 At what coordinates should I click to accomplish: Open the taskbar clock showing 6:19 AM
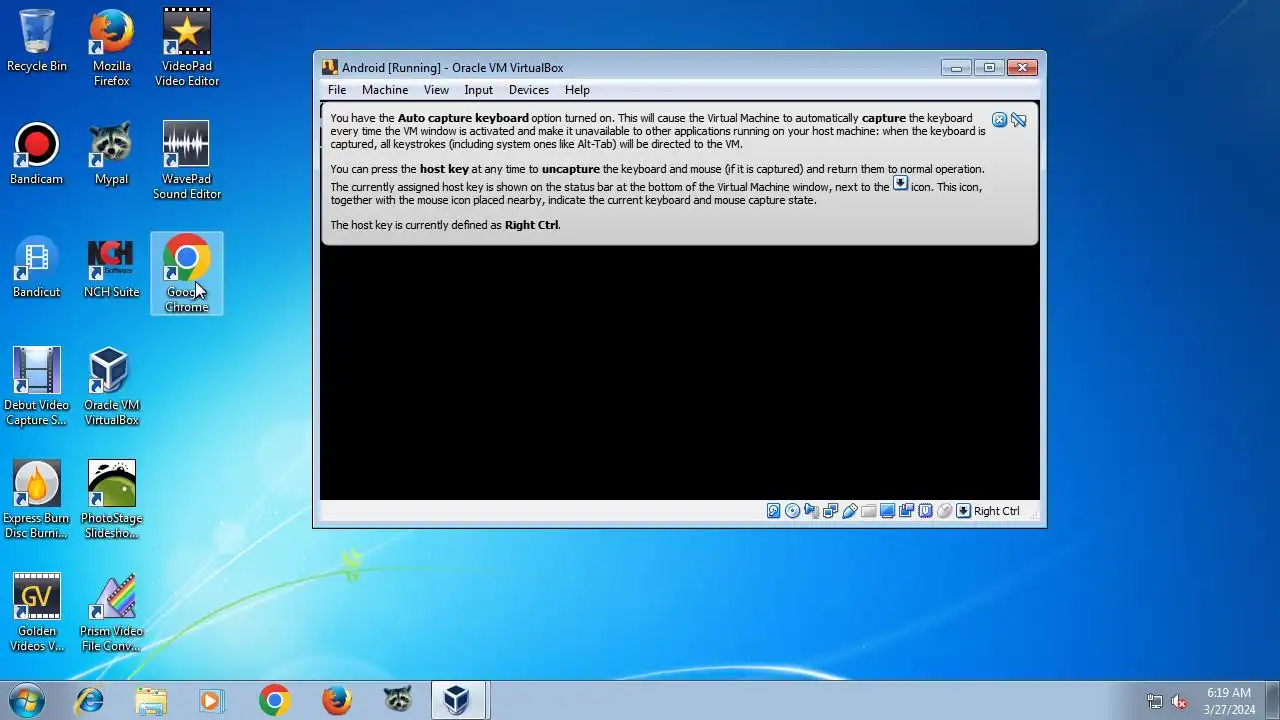coord(1229,700)
